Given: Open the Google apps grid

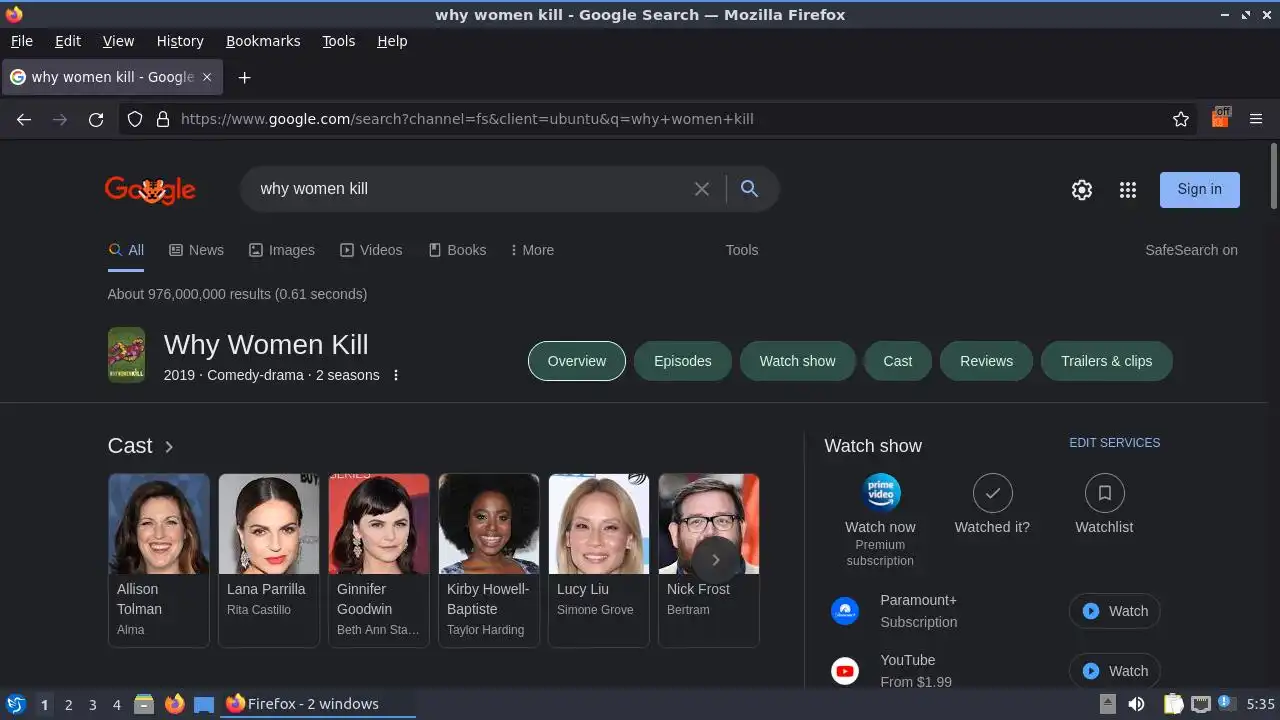Looking at the screenshot, I should pos(1128,190).
